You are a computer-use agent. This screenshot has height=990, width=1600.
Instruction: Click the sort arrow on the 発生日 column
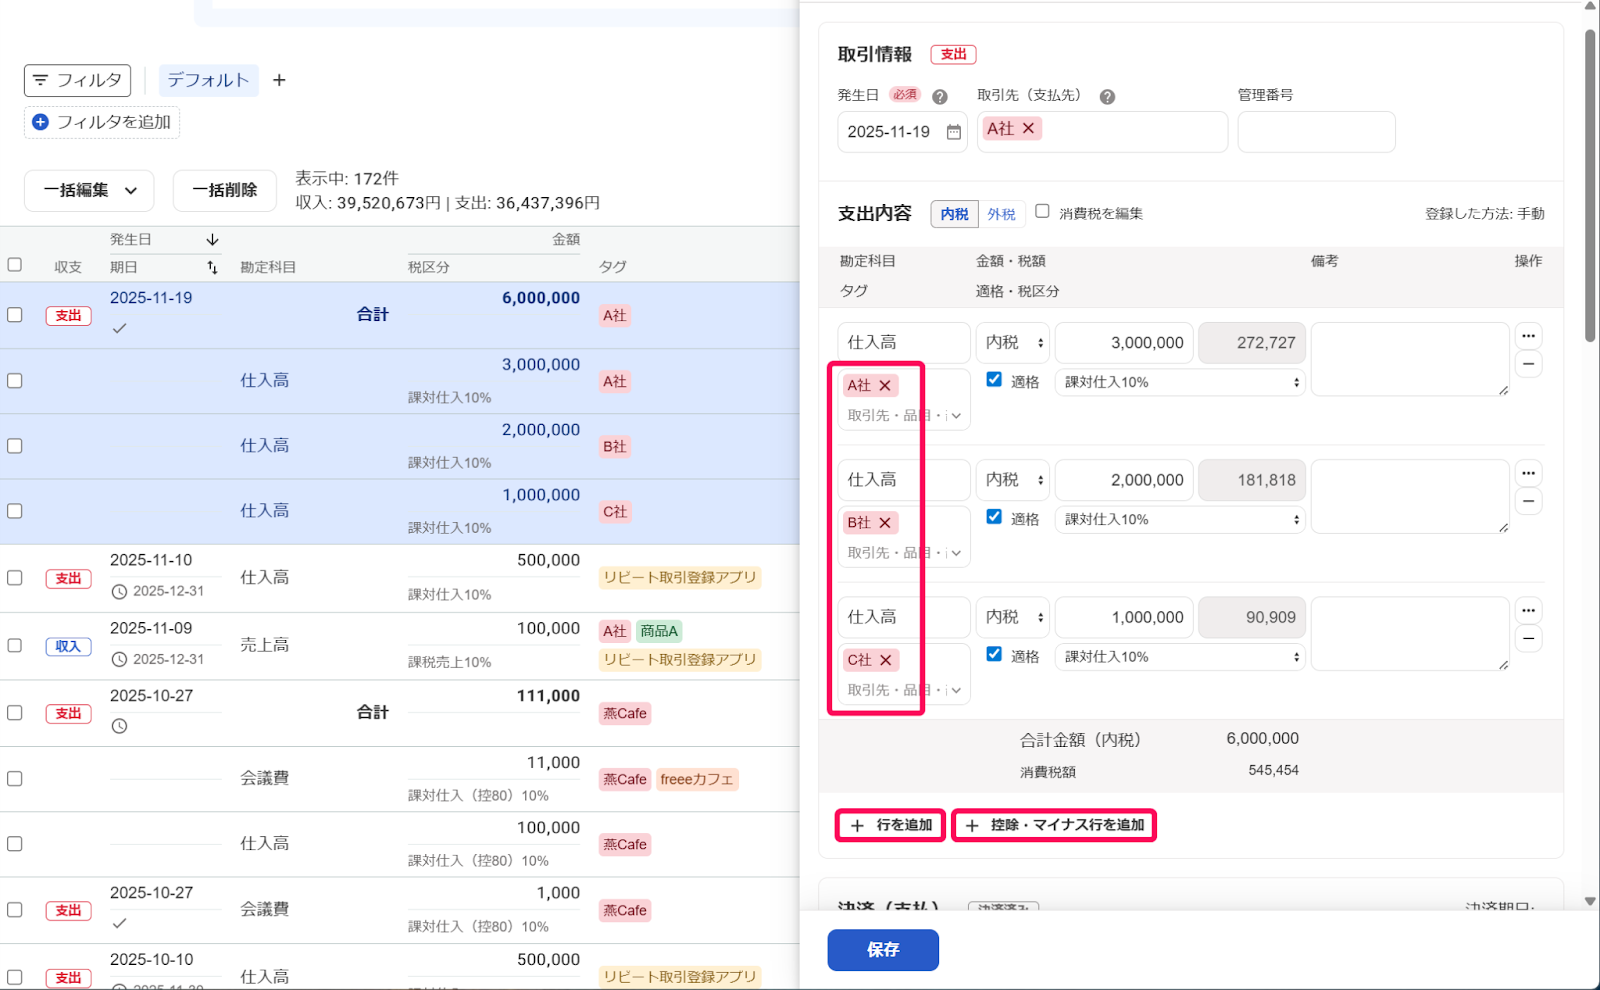point(212,239)
